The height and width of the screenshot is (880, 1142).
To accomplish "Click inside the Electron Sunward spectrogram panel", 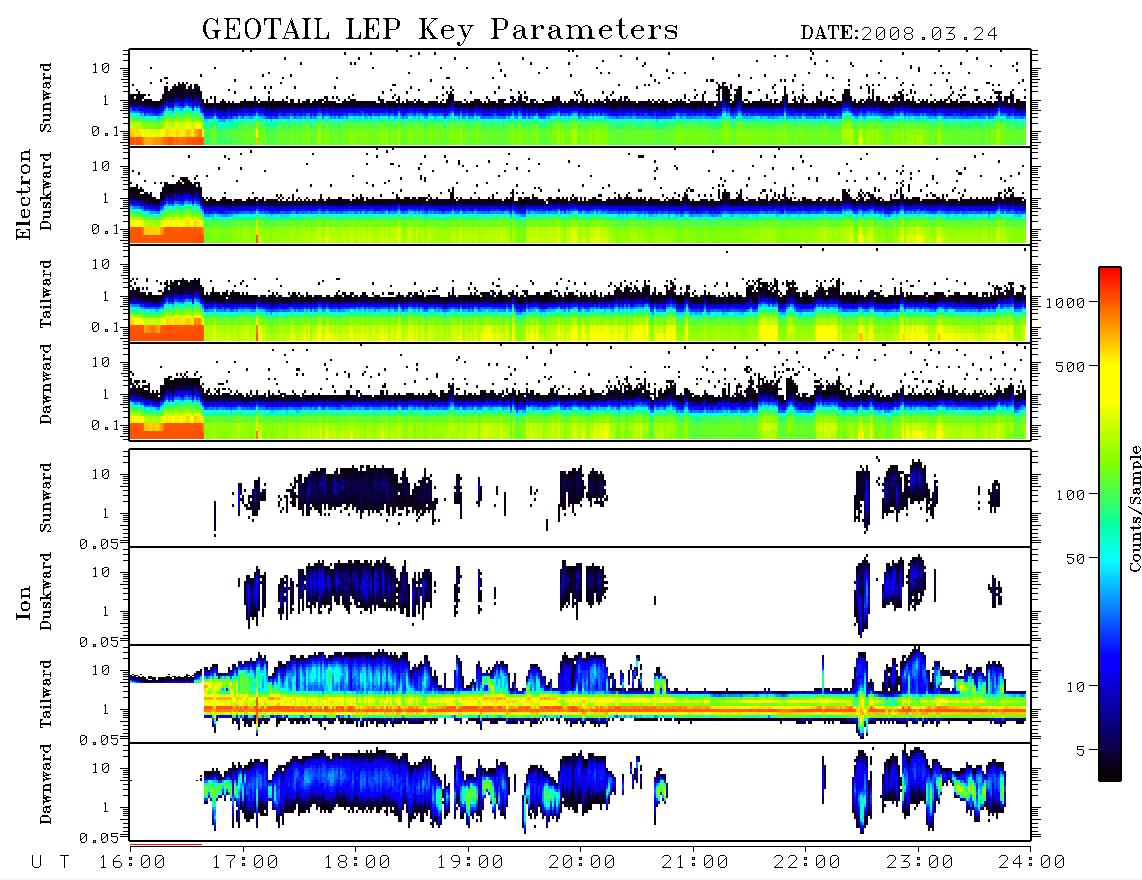I will [x=580, y=98].
